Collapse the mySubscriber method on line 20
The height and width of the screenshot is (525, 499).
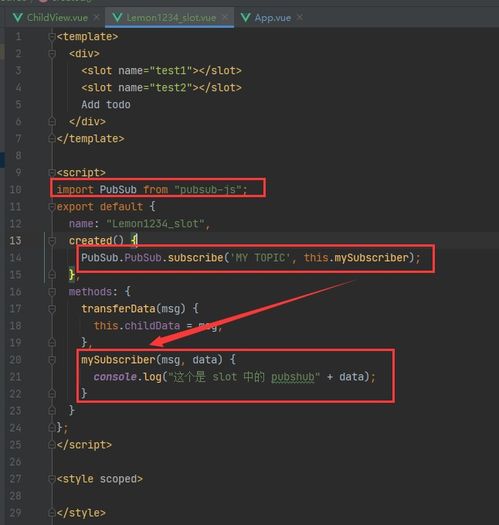tap(52, 360)
